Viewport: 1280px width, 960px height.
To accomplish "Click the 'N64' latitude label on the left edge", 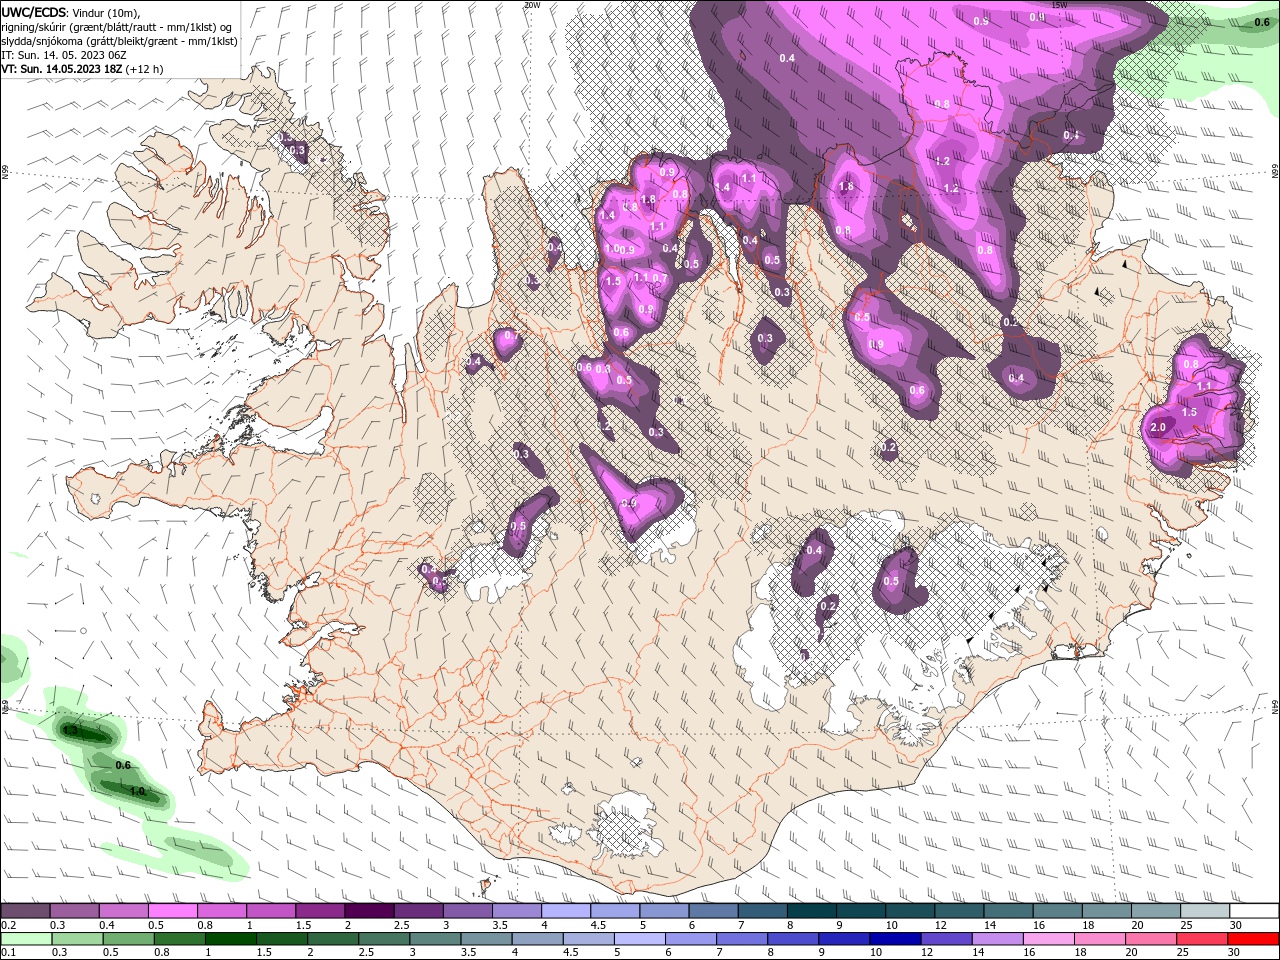I will 5,707.
